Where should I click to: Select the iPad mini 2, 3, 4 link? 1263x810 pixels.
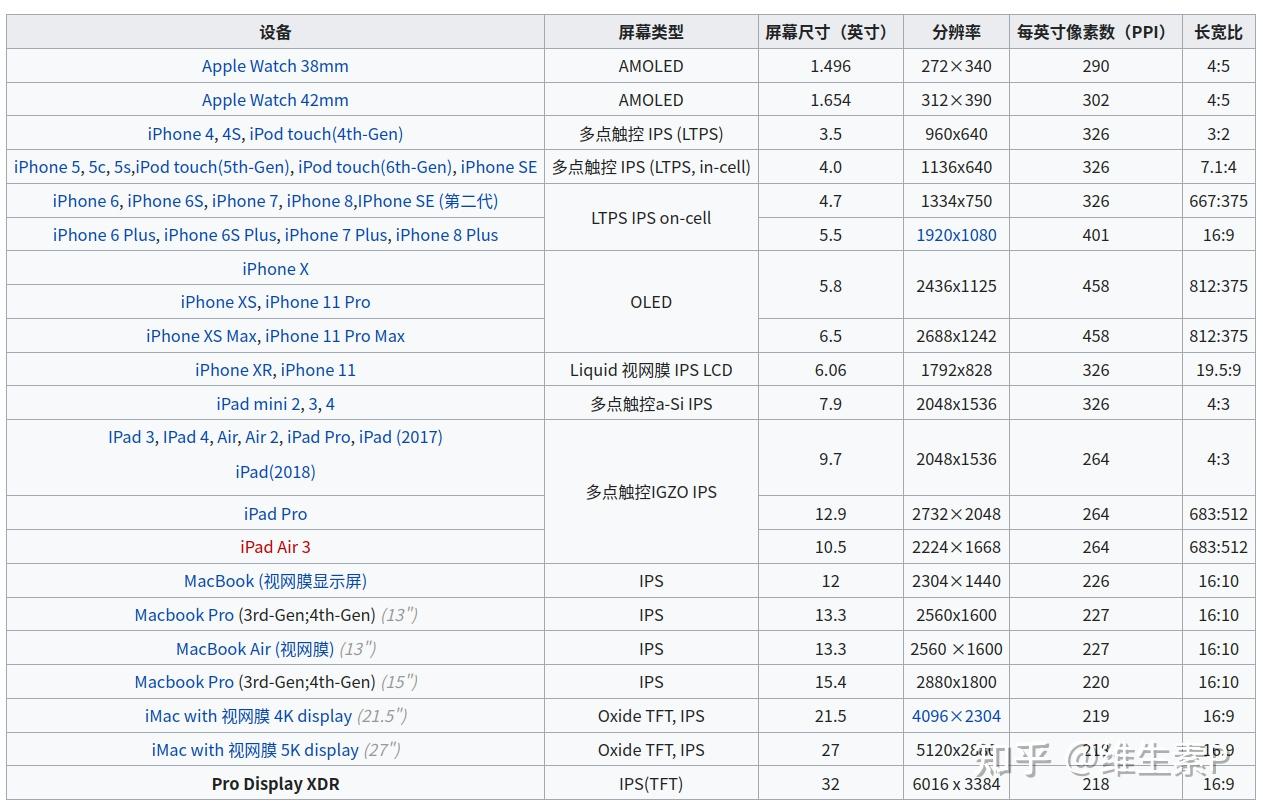coord(275,403)
